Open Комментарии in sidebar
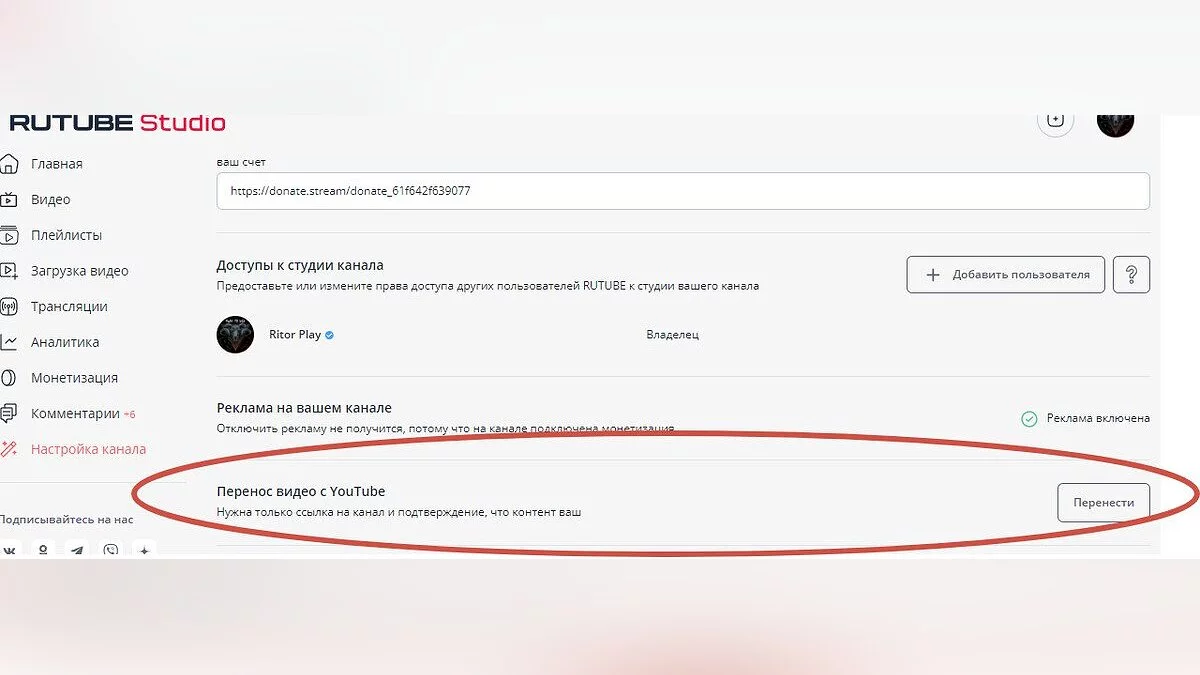The image size is (1200, 675). tap(75, 414)
